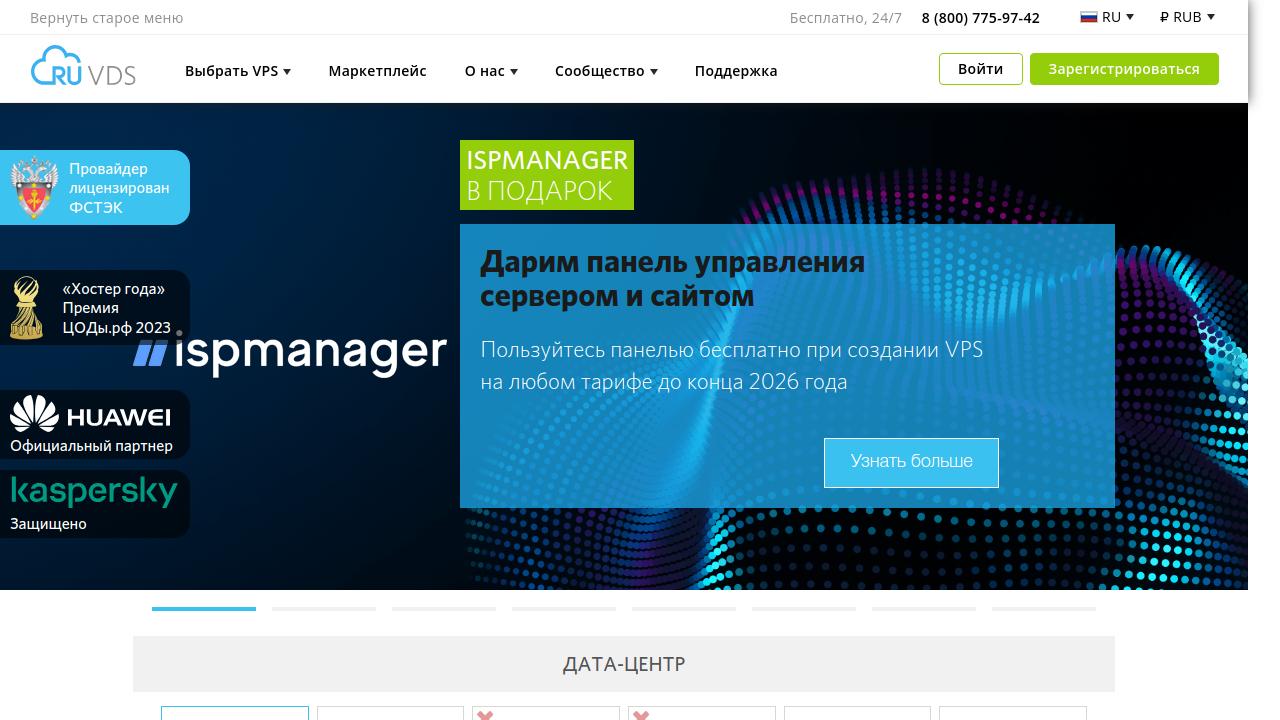This screenshot has width=1280, height=720.
Task: Select the Russian flag language icon
Action: (1089, 17)
